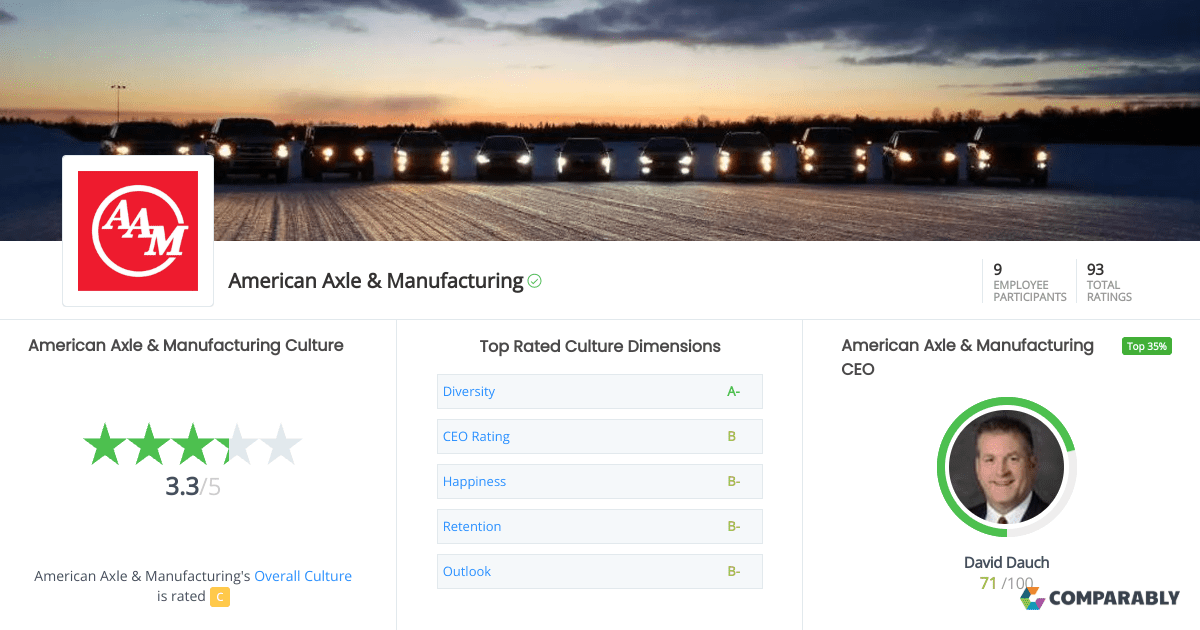Click the AAM company logo

click(137, 229)
